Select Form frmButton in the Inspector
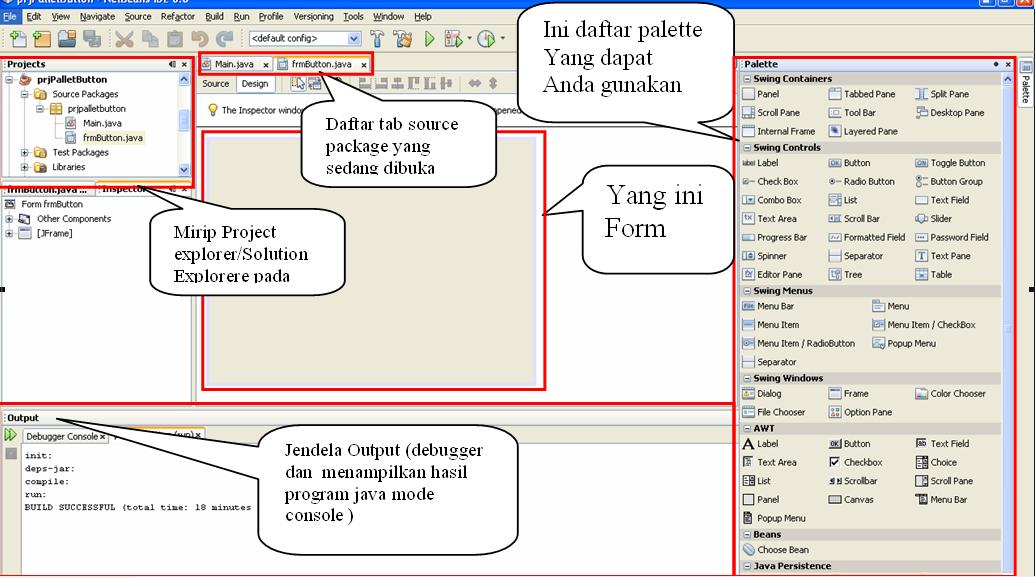 tap(52, 204)
